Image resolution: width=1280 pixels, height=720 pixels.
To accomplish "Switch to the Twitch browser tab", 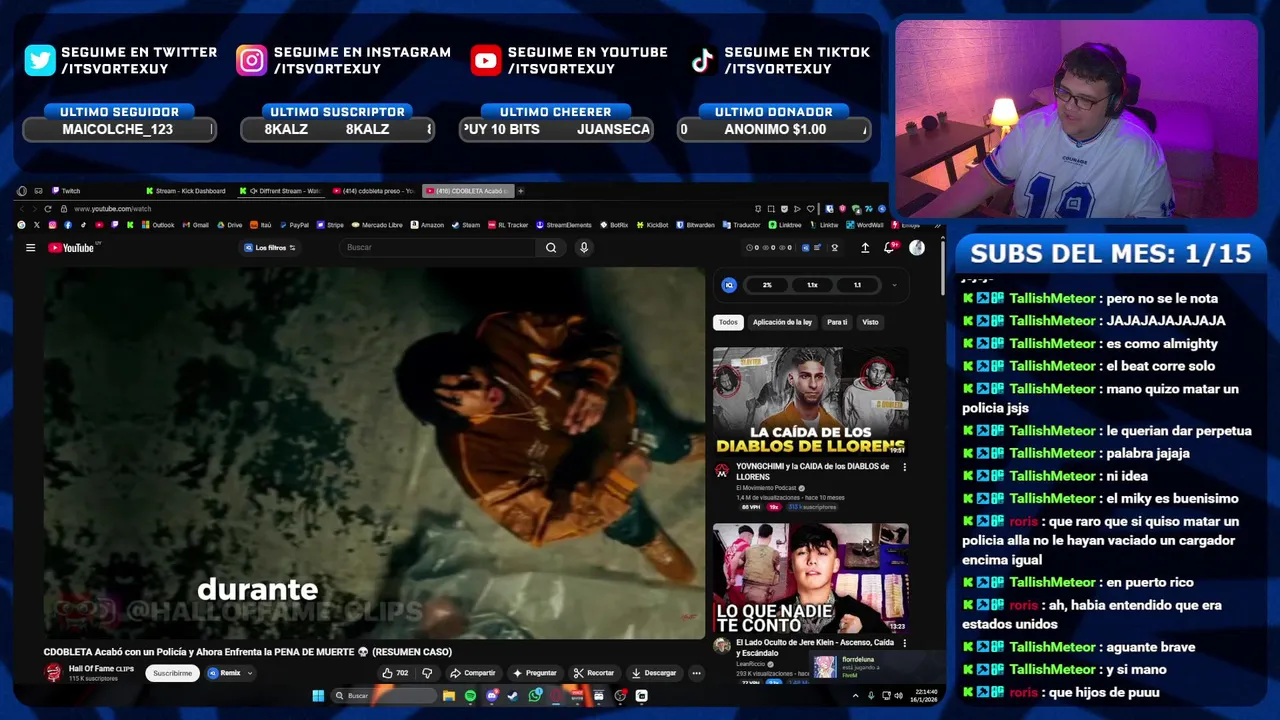I will click(66, 191).
